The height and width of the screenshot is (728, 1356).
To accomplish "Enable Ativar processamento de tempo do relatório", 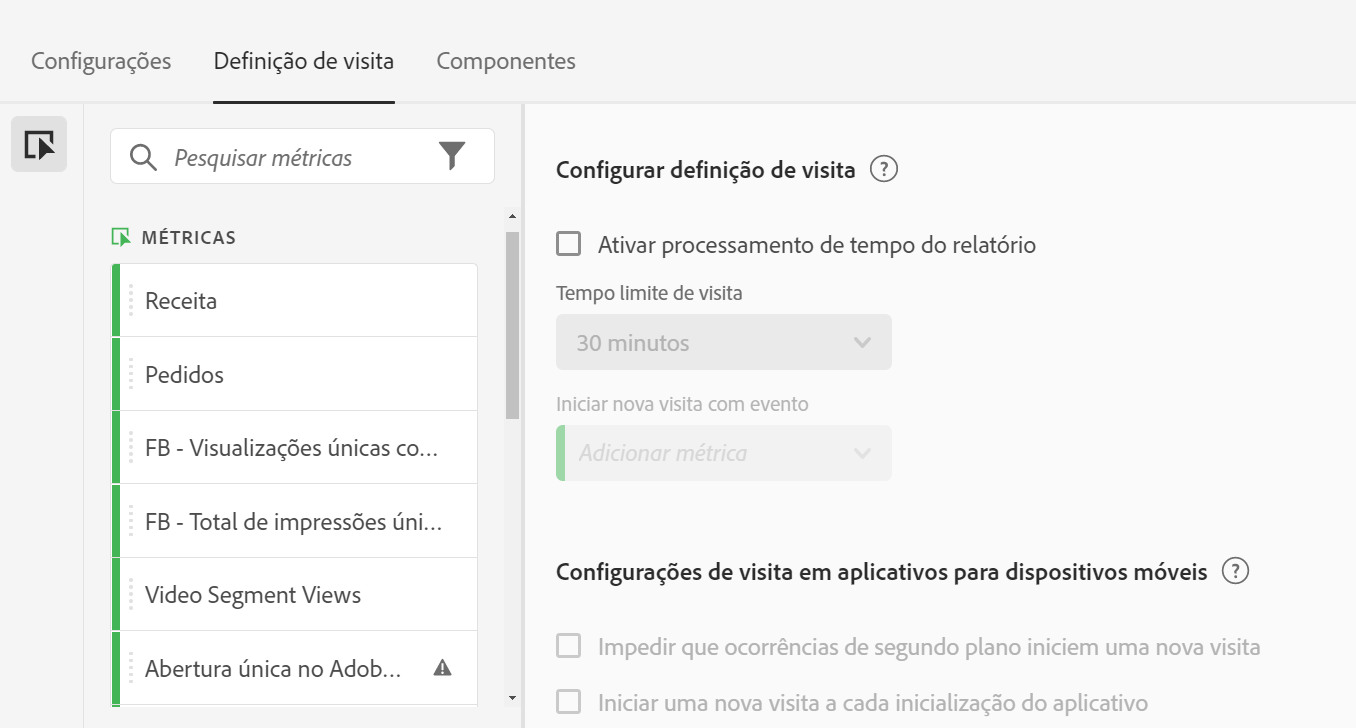I will click(569, 244).
